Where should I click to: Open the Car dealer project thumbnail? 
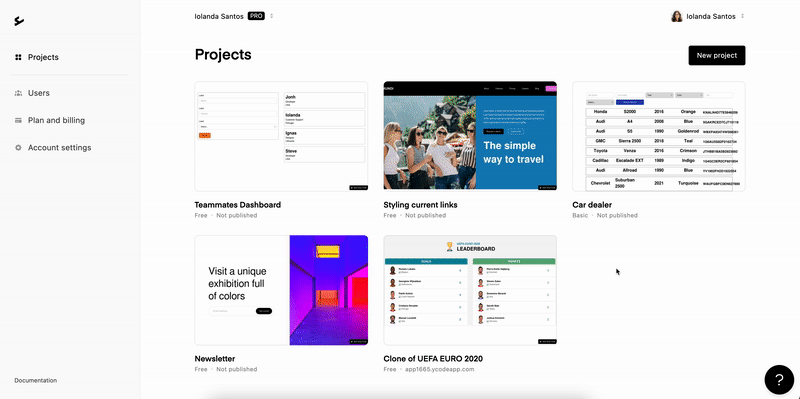[x=659, y=136]
